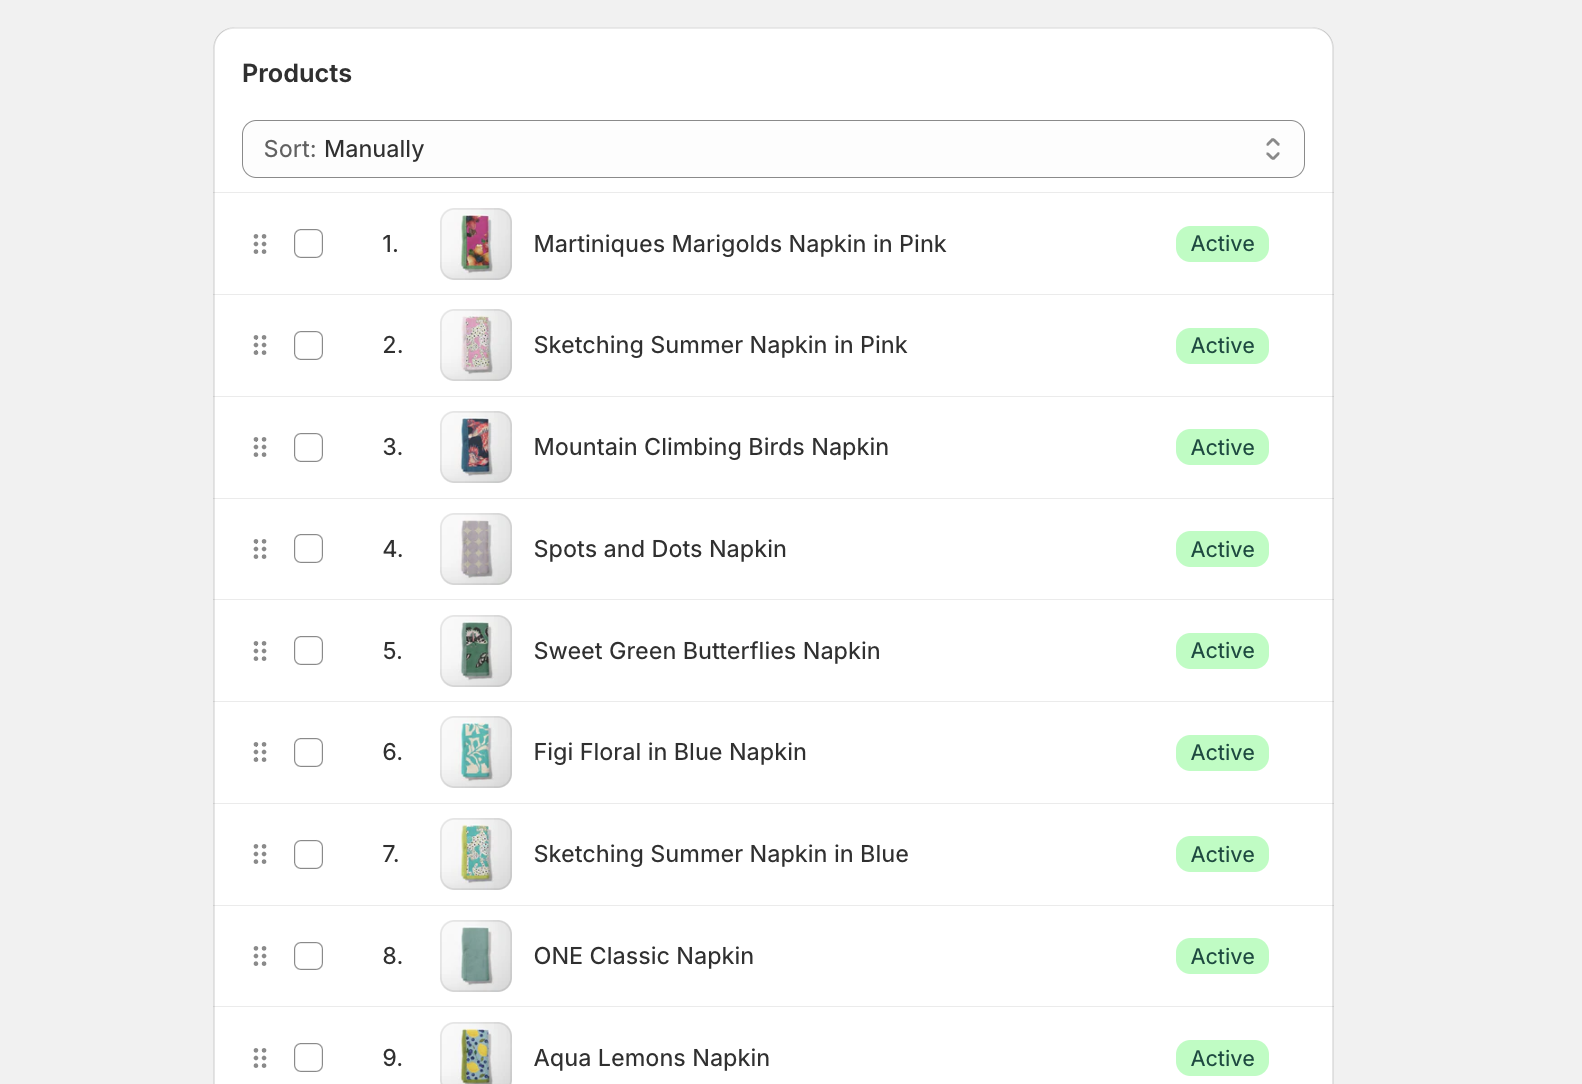This screenshot has height=1084, width=1582.
Task: Open the ONE Classic Napkin product
Action: (643, 956)
